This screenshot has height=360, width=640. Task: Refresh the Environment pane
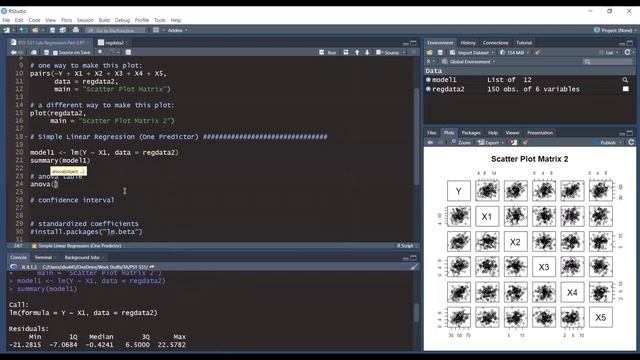[627, 52]
